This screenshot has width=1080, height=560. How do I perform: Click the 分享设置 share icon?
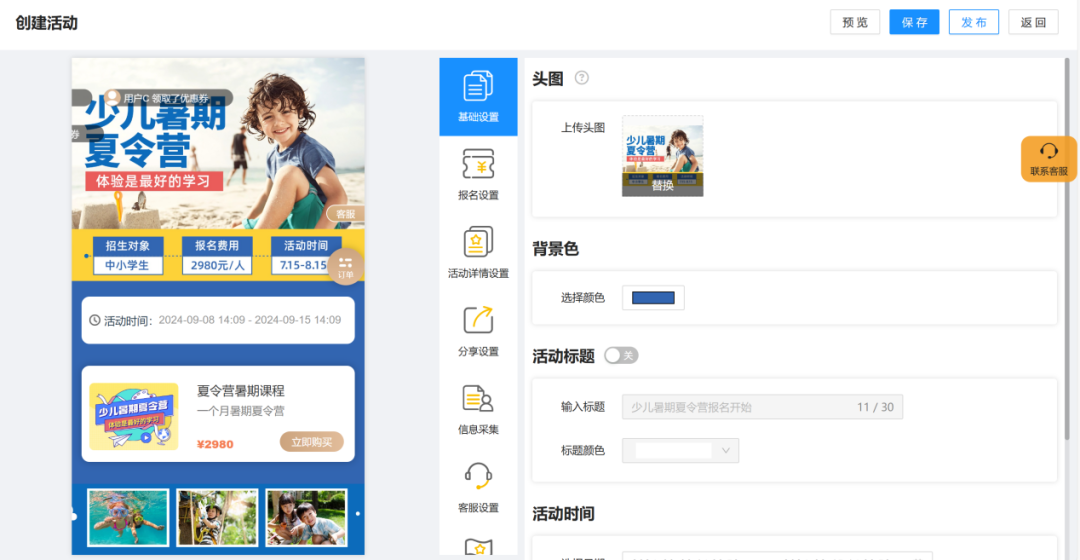coord(478,321)
